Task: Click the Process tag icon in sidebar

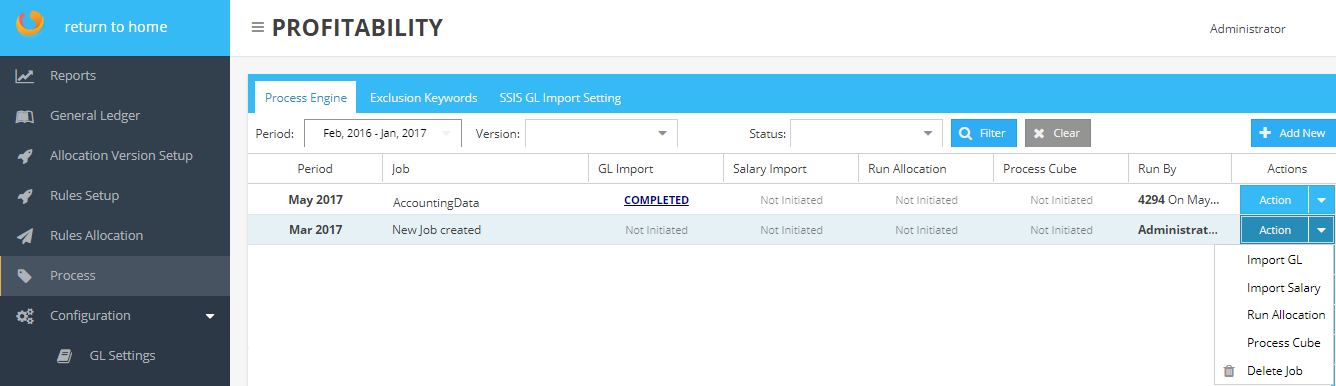Action: pos(26,276)
